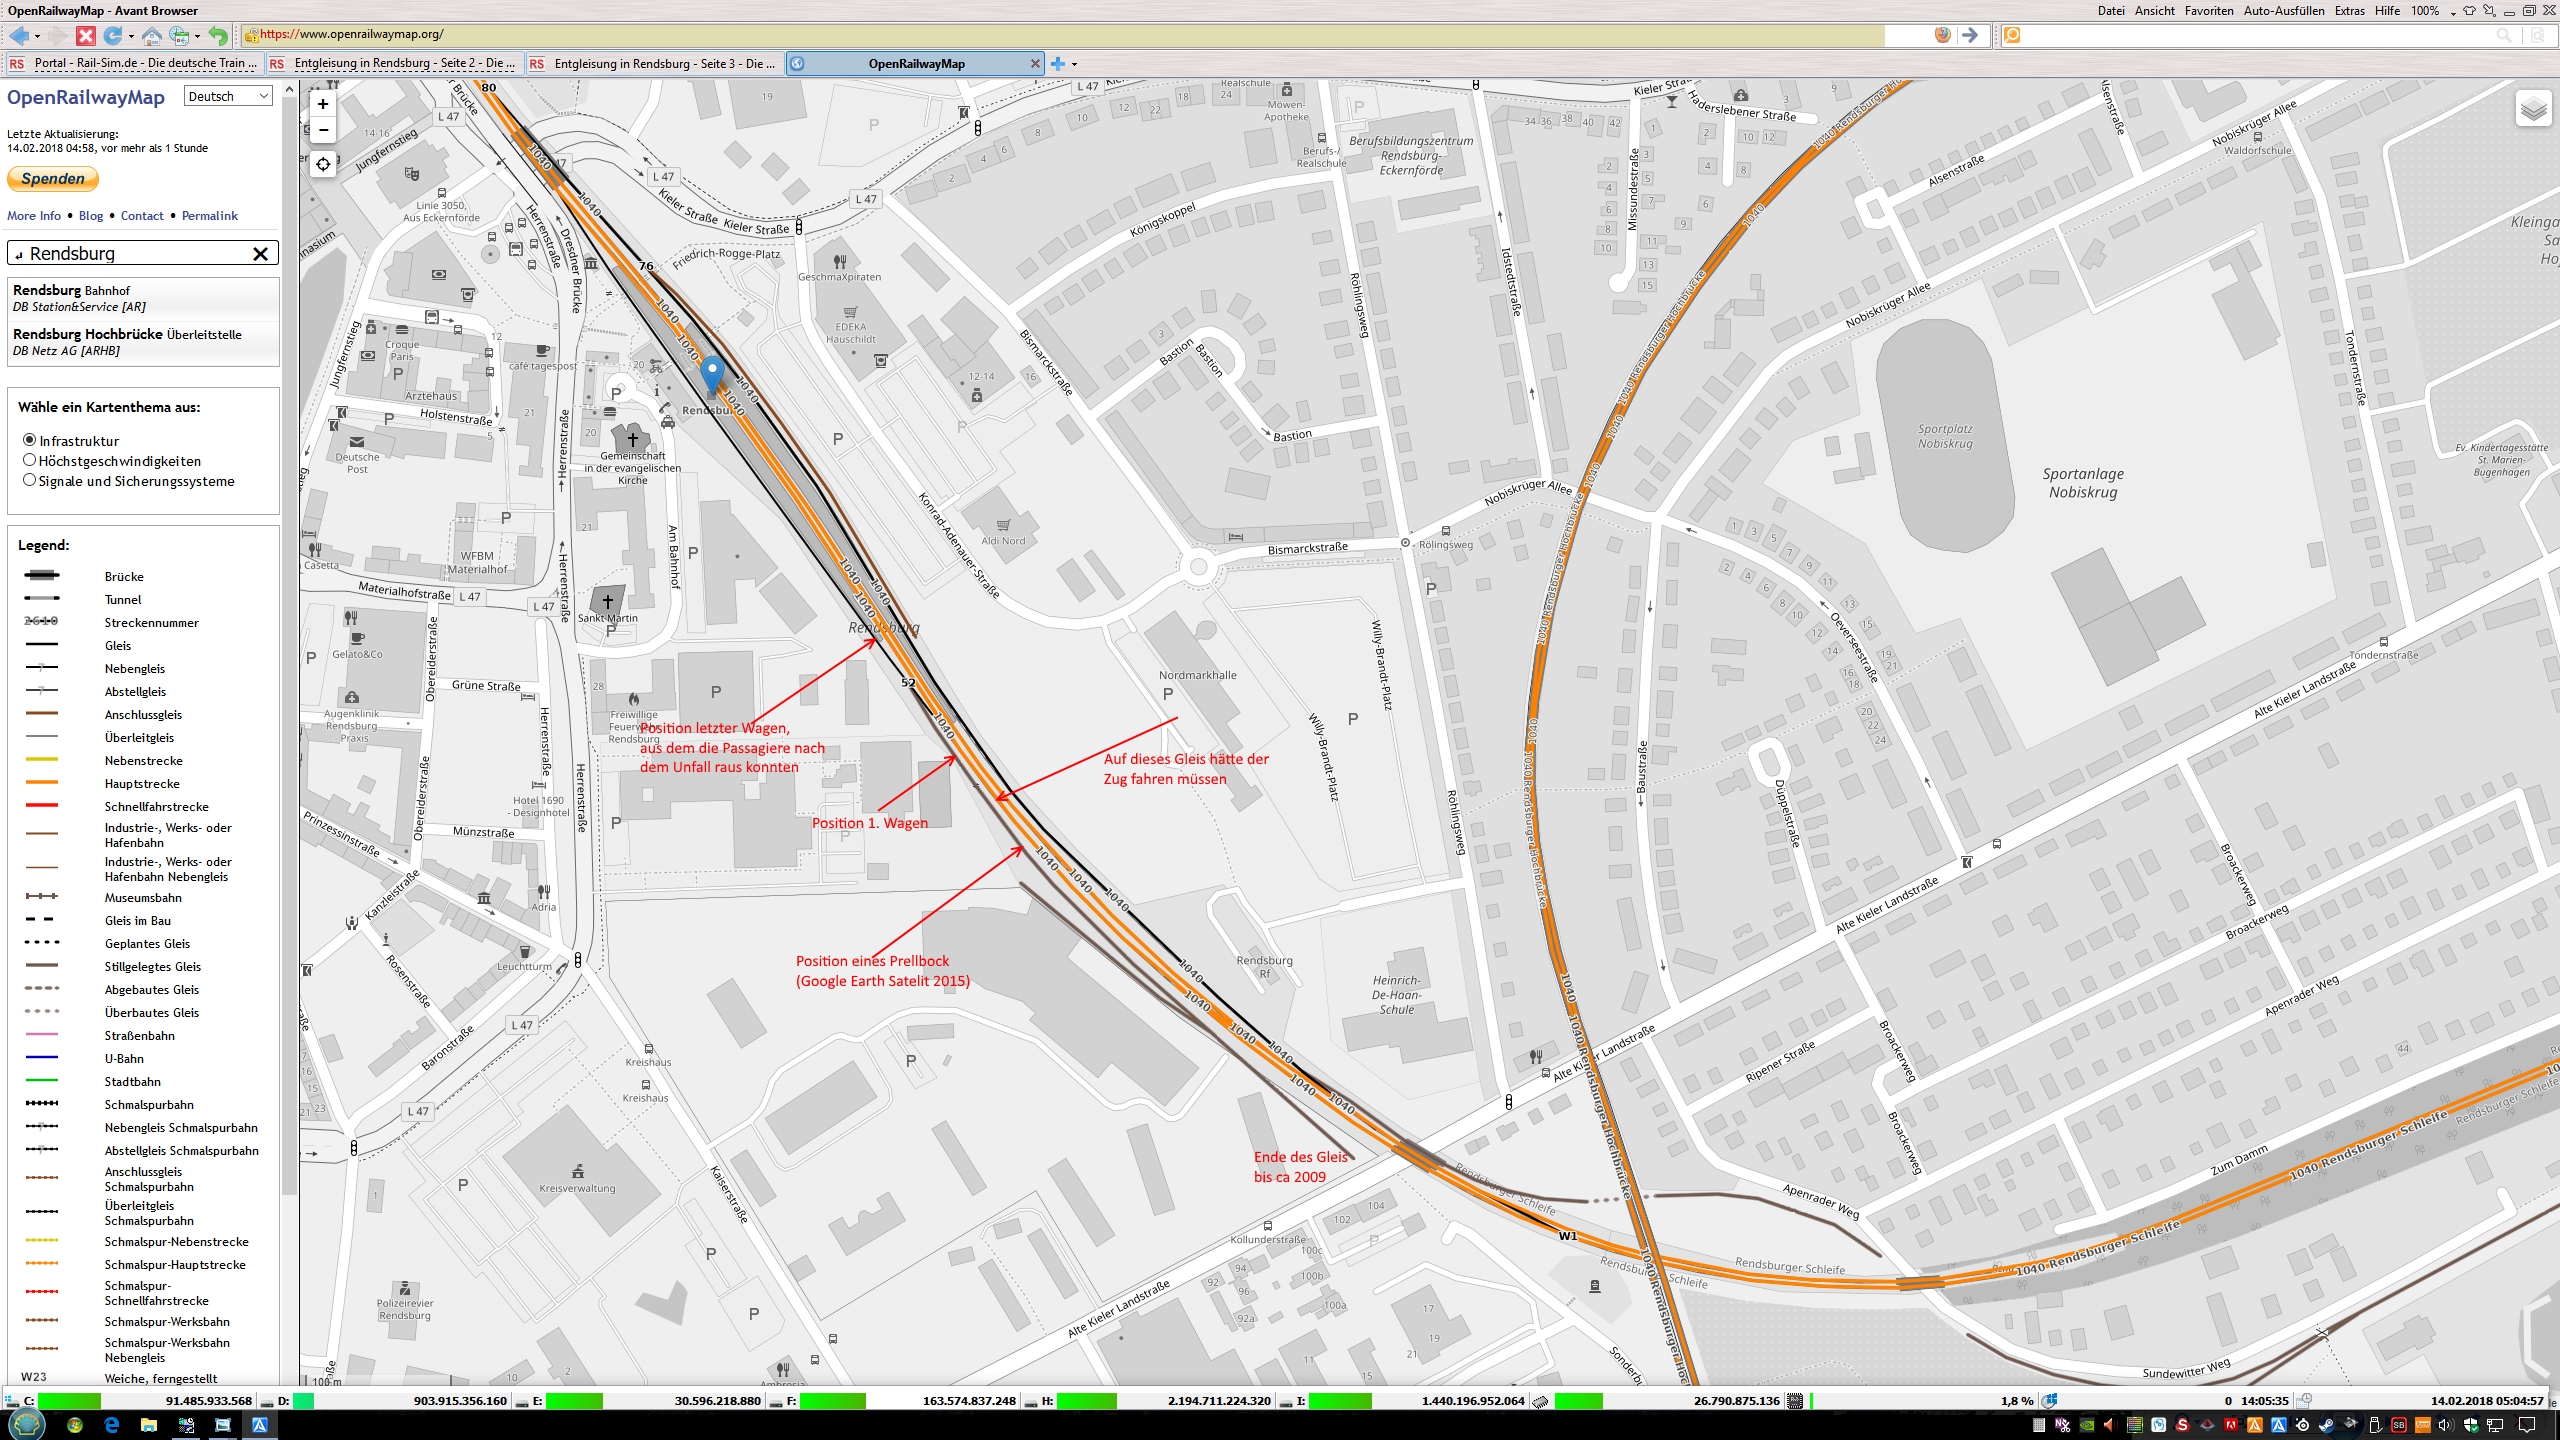Open the Deutsch language dropdown
Screen dimensions: 2560x1440
click(228, 96)
